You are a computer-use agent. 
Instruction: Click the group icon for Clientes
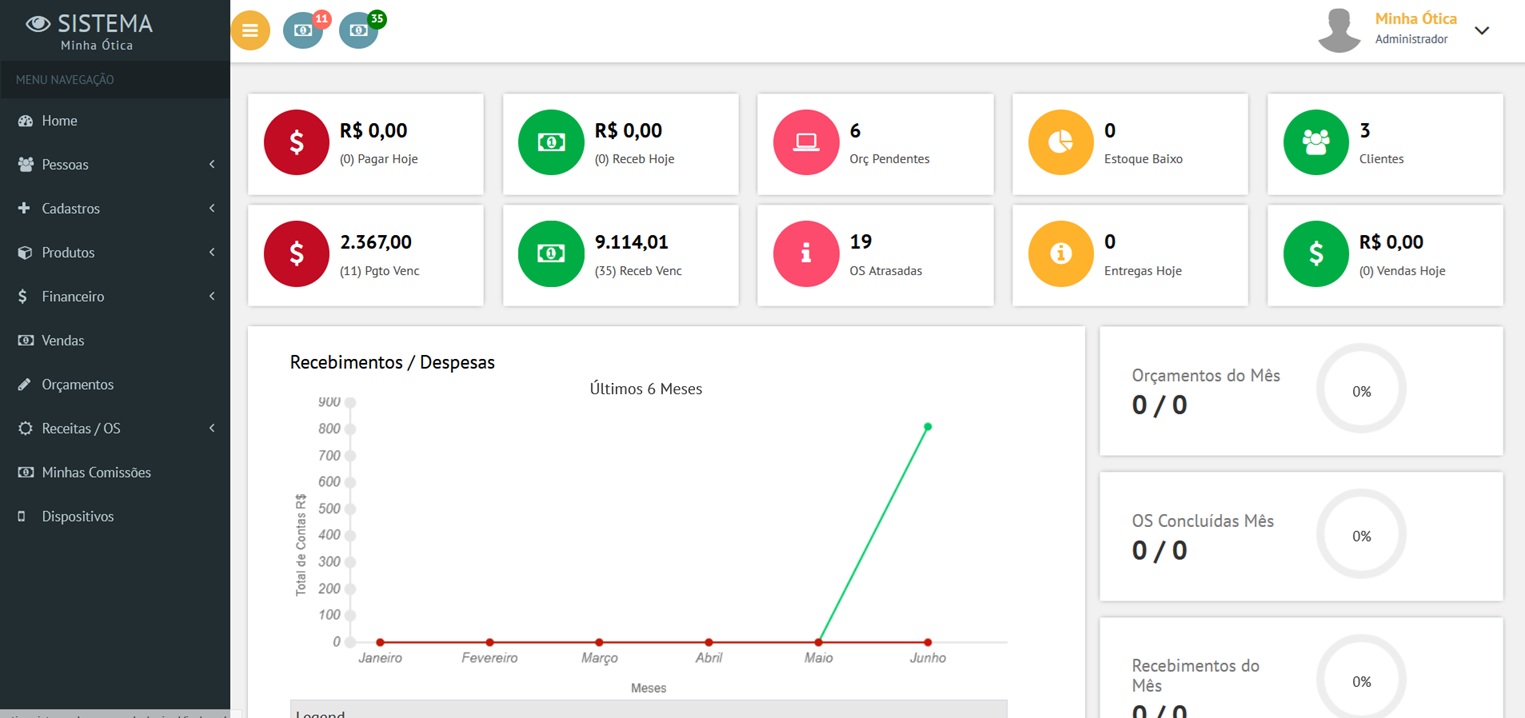click(1316, 142)
